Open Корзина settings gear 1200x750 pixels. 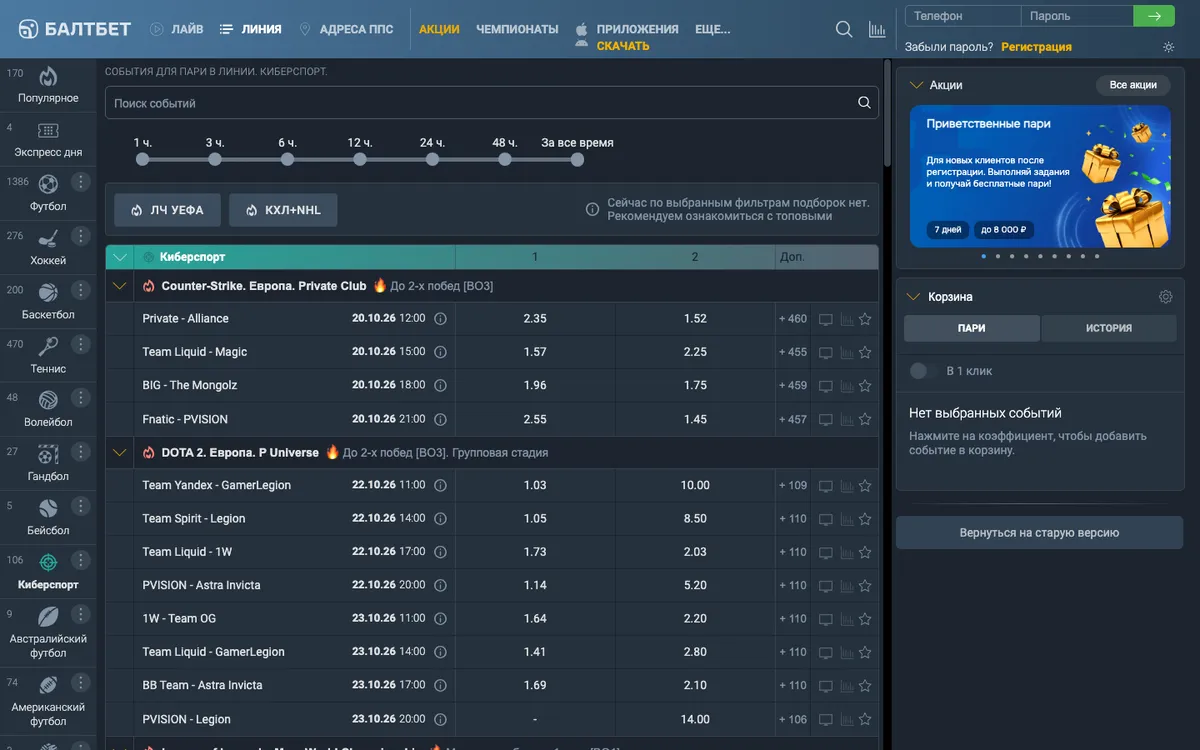[1165, 297]
